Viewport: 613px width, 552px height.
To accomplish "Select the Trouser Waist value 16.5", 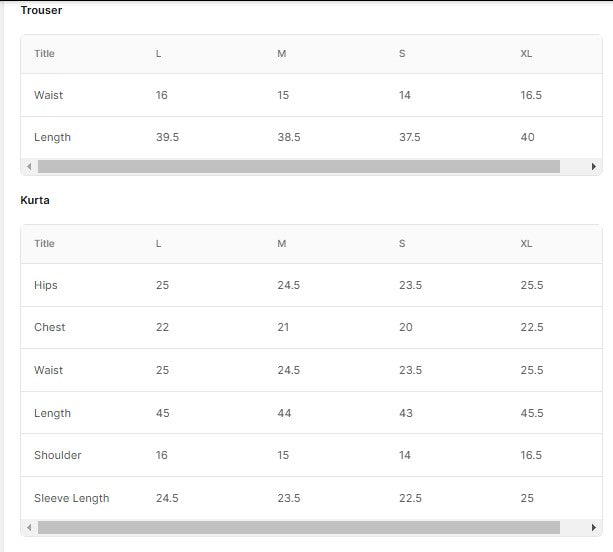I will [531, 95].
